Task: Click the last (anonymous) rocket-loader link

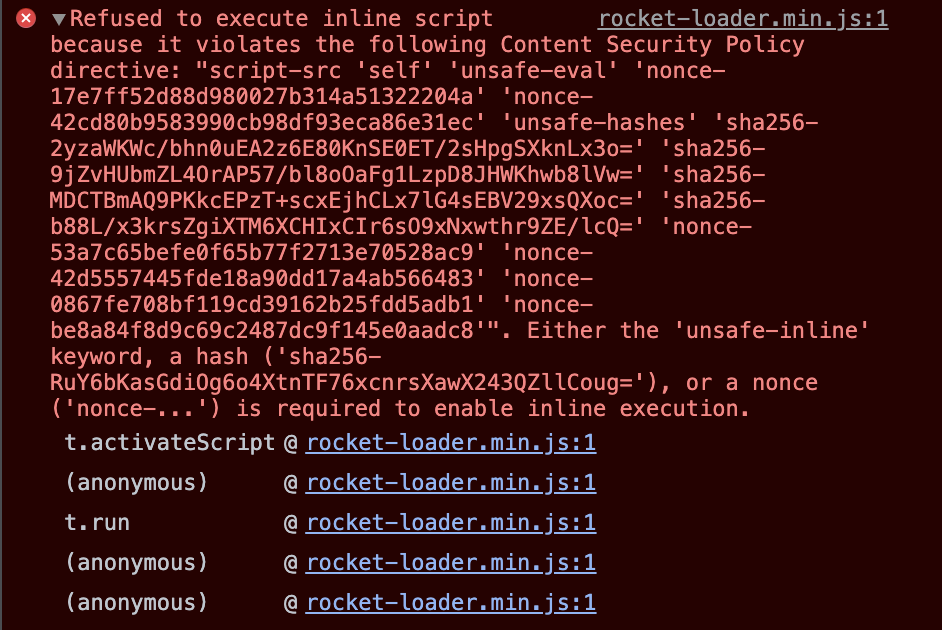Action: point(452,602)
